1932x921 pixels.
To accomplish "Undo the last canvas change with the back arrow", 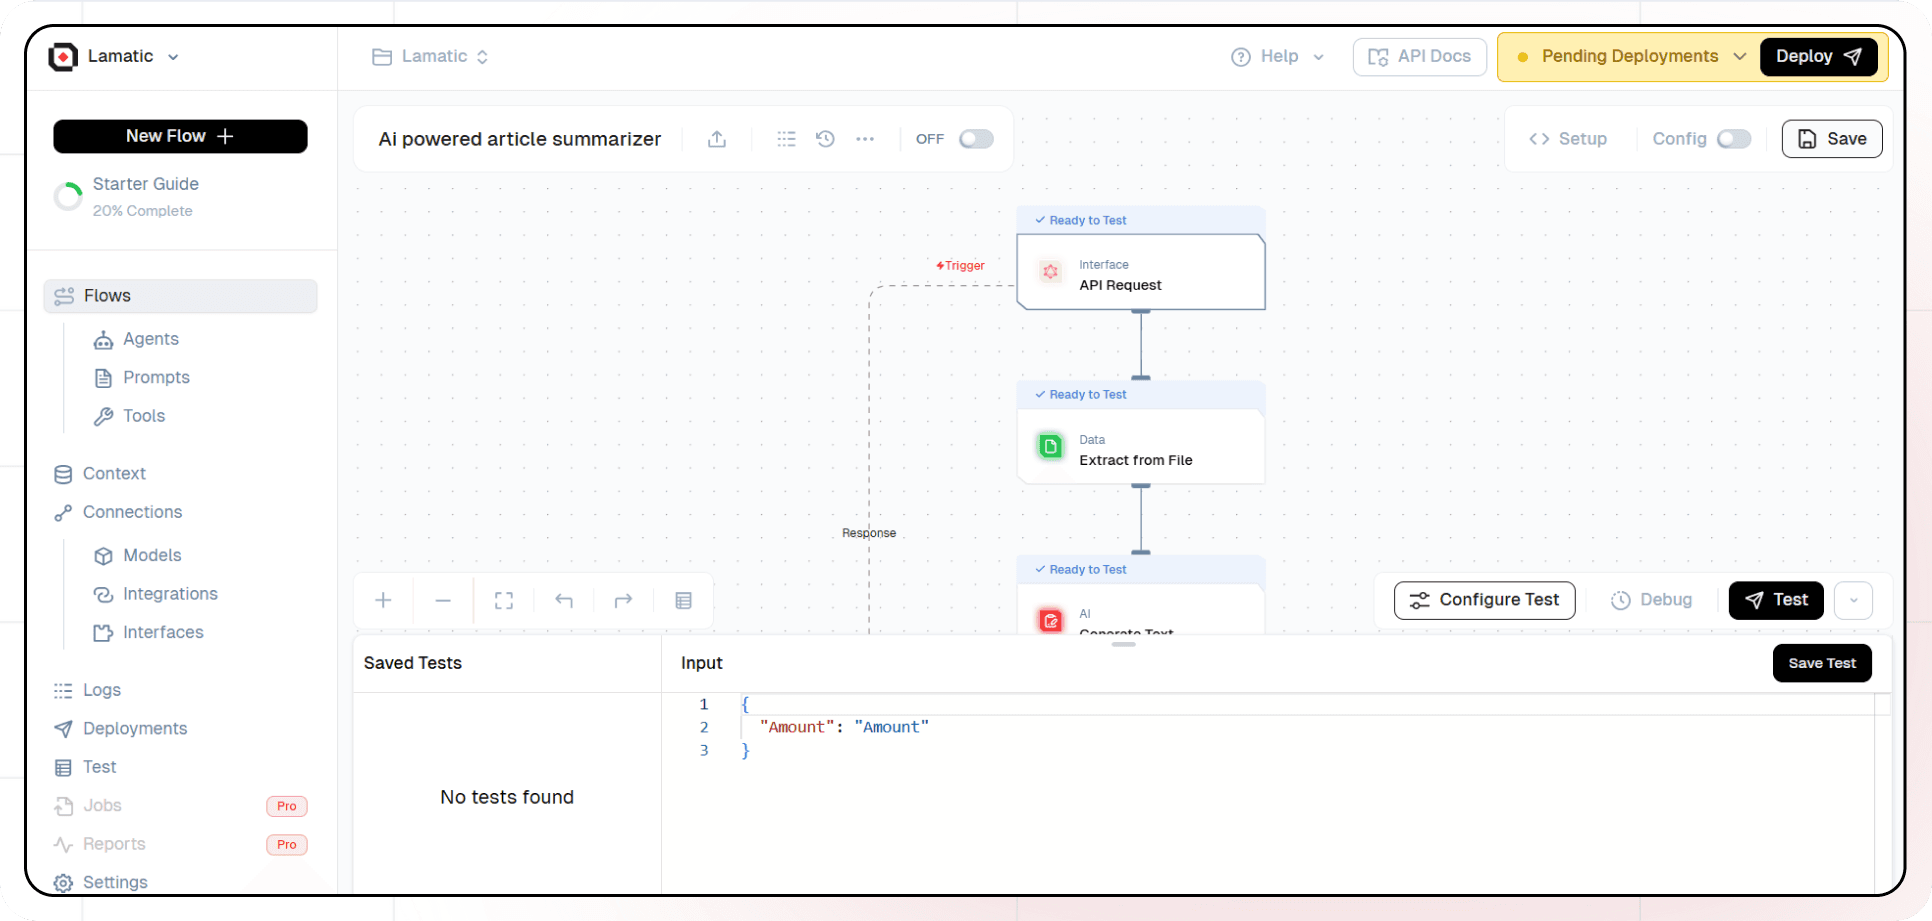I will (564, 600).
